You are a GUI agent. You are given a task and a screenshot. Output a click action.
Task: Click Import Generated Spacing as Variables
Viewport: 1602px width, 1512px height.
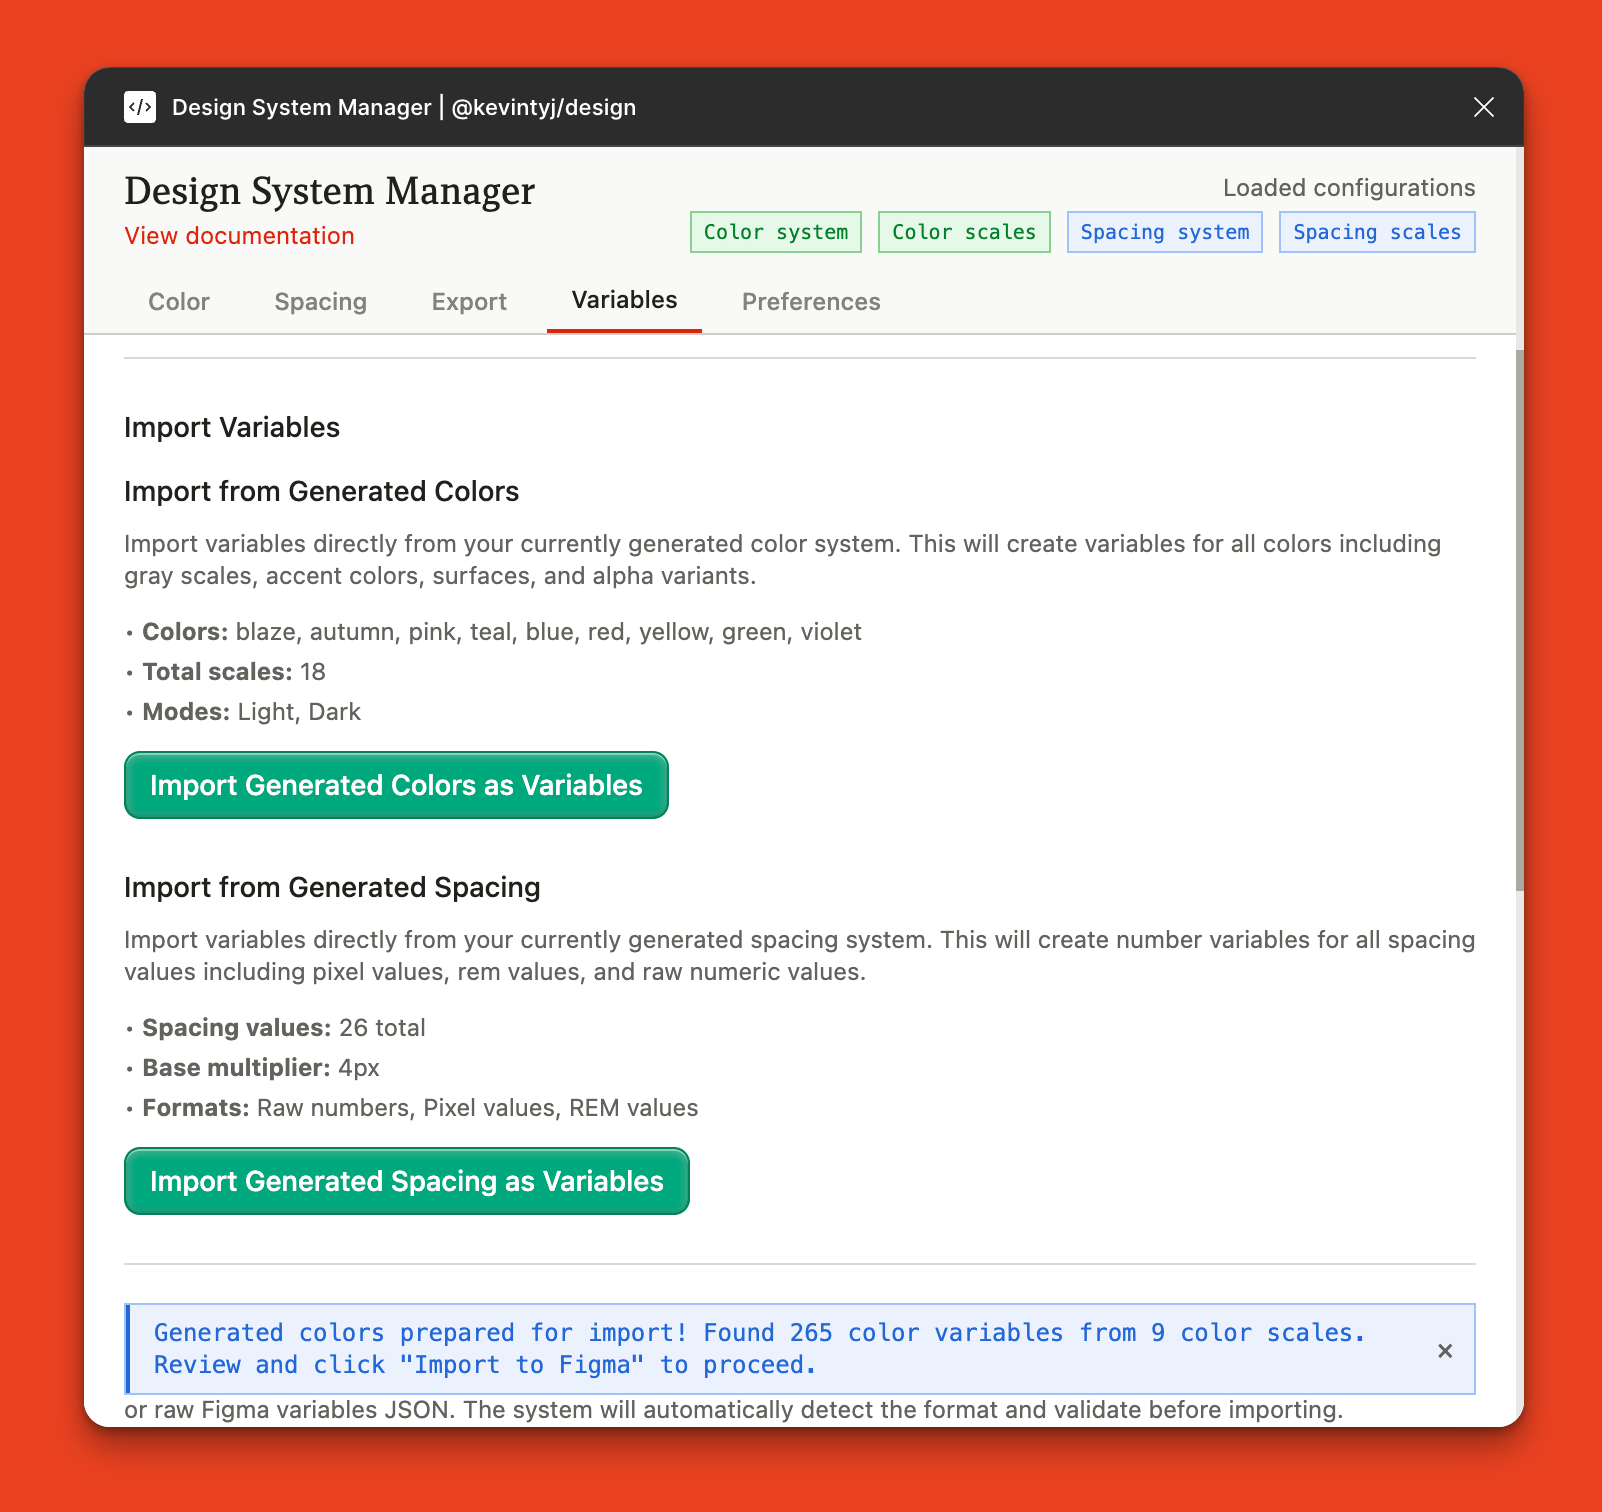406,1181
